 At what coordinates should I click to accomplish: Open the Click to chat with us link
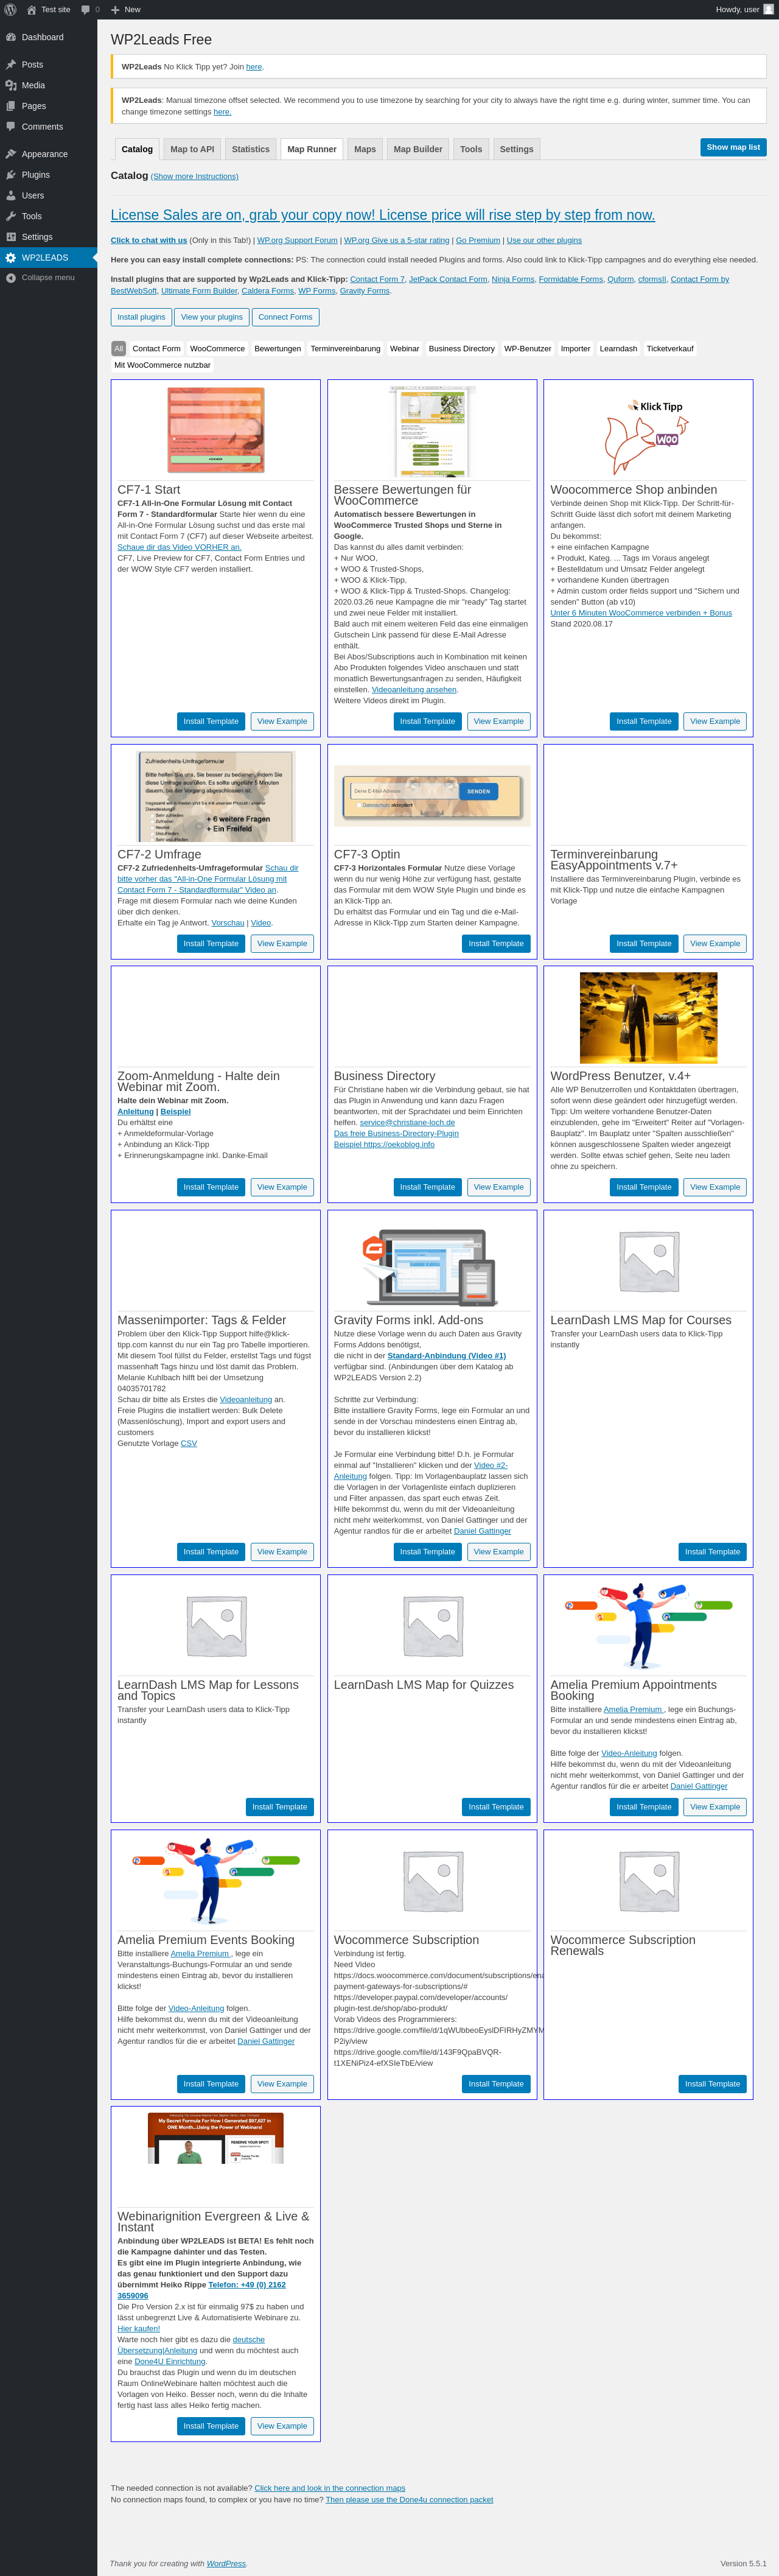click(149, 240)
